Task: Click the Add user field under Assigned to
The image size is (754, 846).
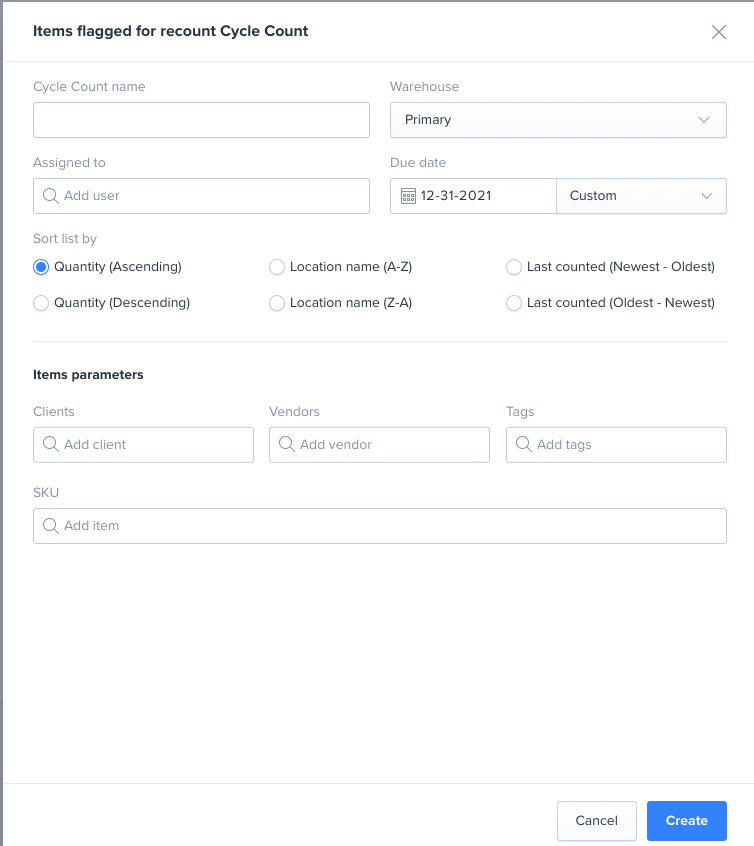Action: click(200, 196)
